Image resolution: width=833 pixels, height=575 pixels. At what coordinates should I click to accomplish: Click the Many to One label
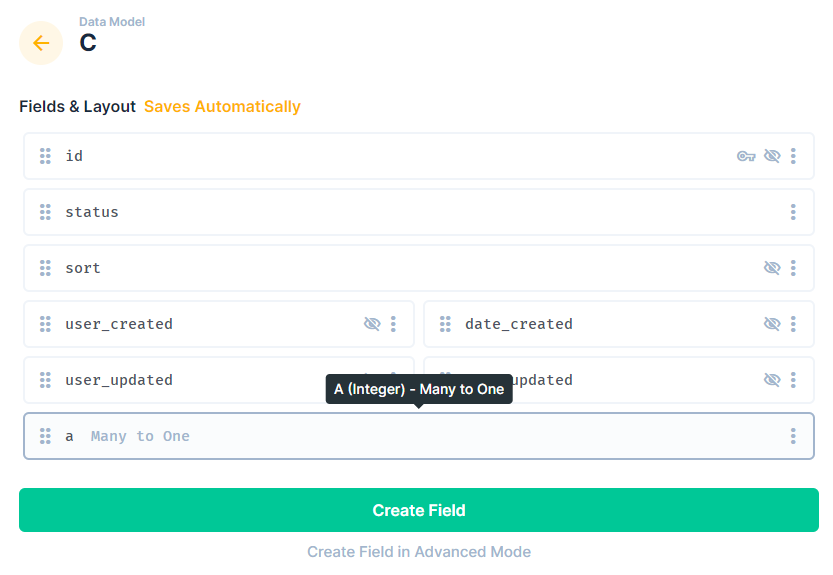coord(140,436)
